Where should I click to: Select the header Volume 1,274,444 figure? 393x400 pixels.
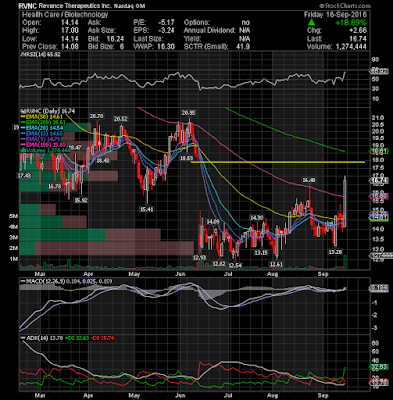[350, 47]
